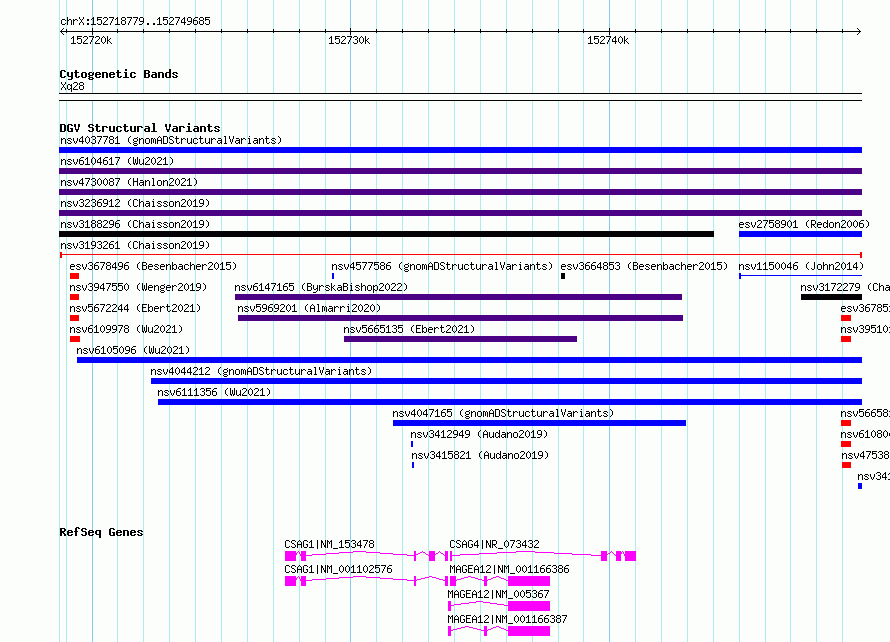Select the red nsv6109978 marker
Viewport: 890px width, 642px height.
point(75,339)
